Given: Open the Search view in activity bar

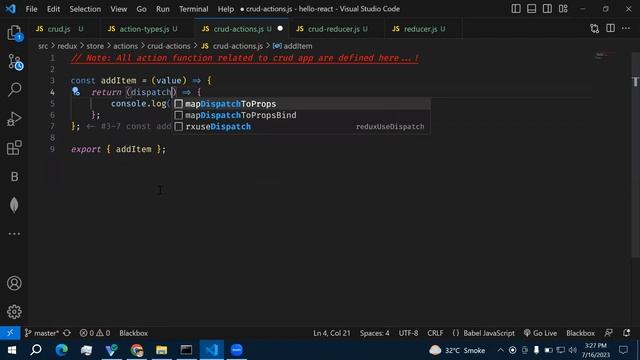Looking at the screenshot, I should pyautogui.click(x=14, y=90).
